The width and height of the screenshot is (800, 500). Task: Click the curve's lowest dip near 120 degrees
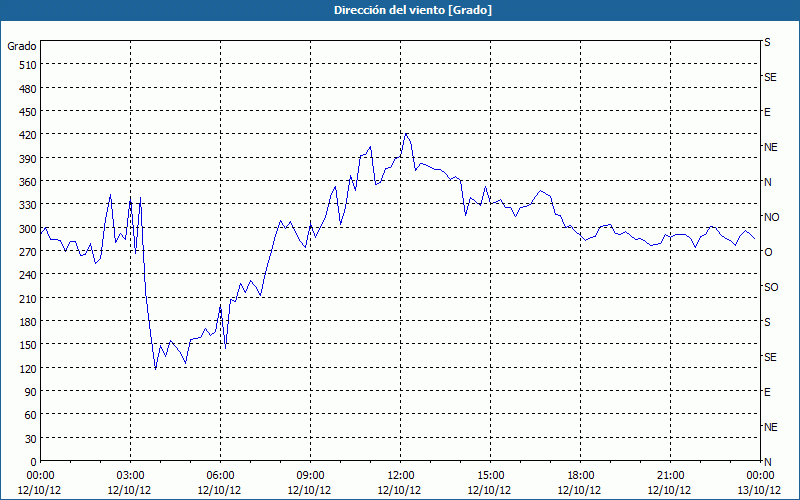coord(156,368)
